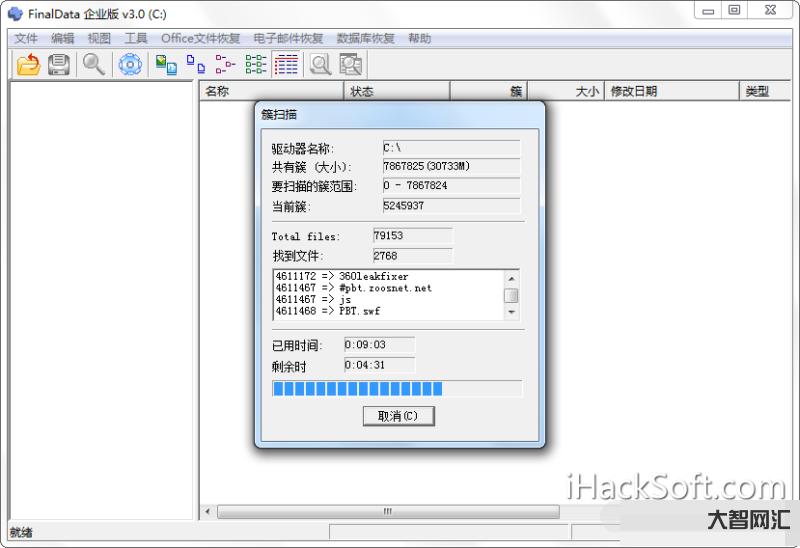The height and width of the screenshot is (548, 800).
Task: Open the Office文件恢复 menu
Action: [x=201, y=39]
